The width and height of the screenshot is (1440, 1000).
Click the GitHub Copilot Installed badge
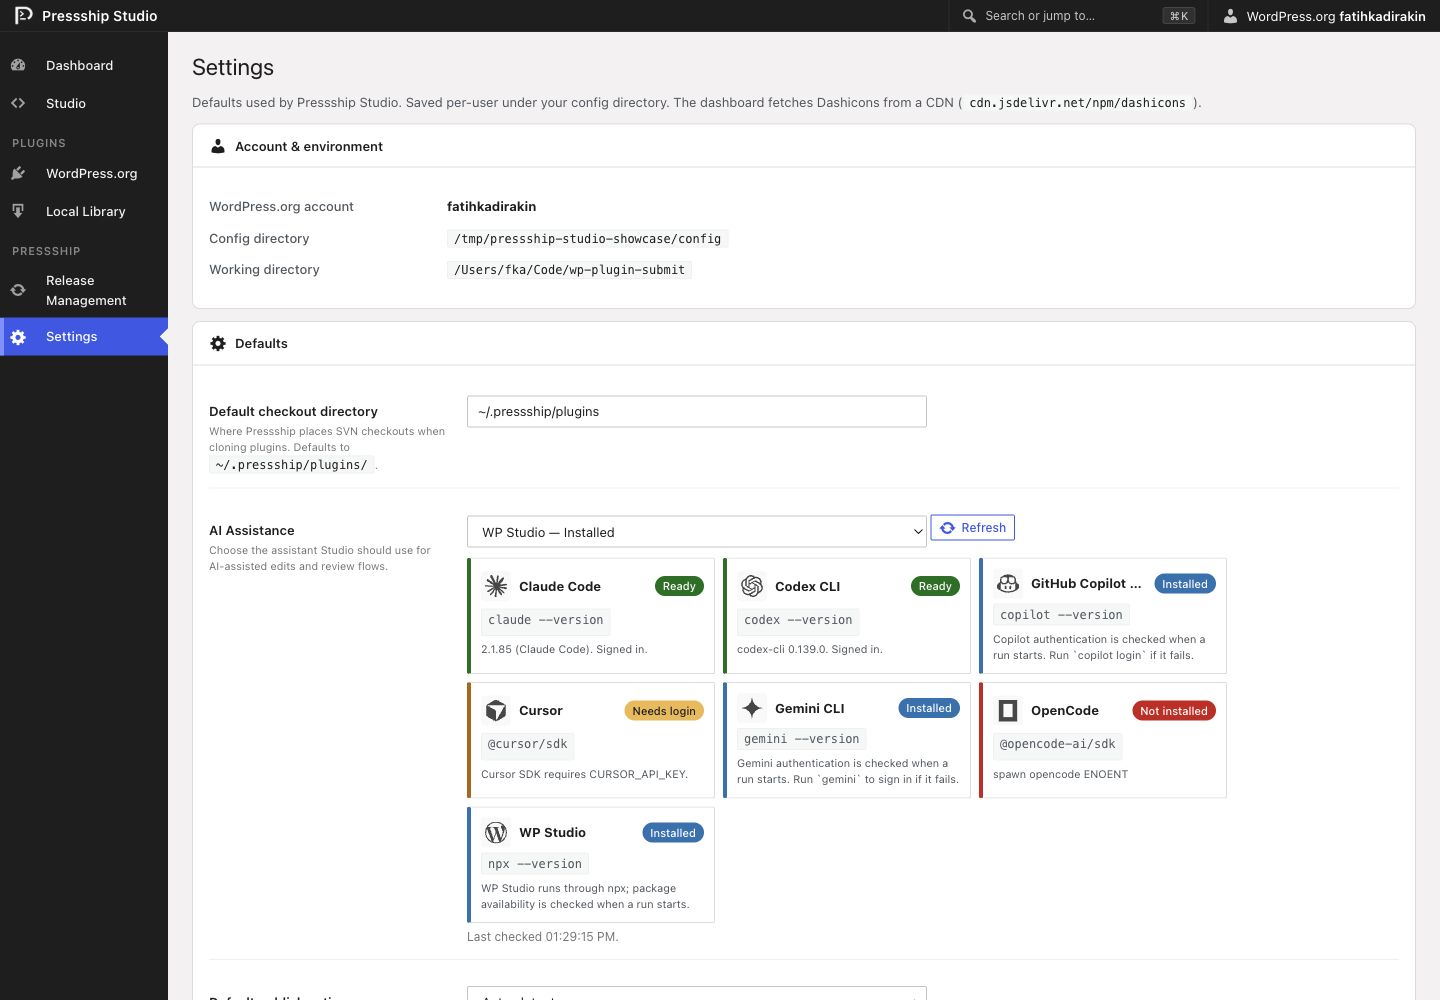pos(1185,584)
